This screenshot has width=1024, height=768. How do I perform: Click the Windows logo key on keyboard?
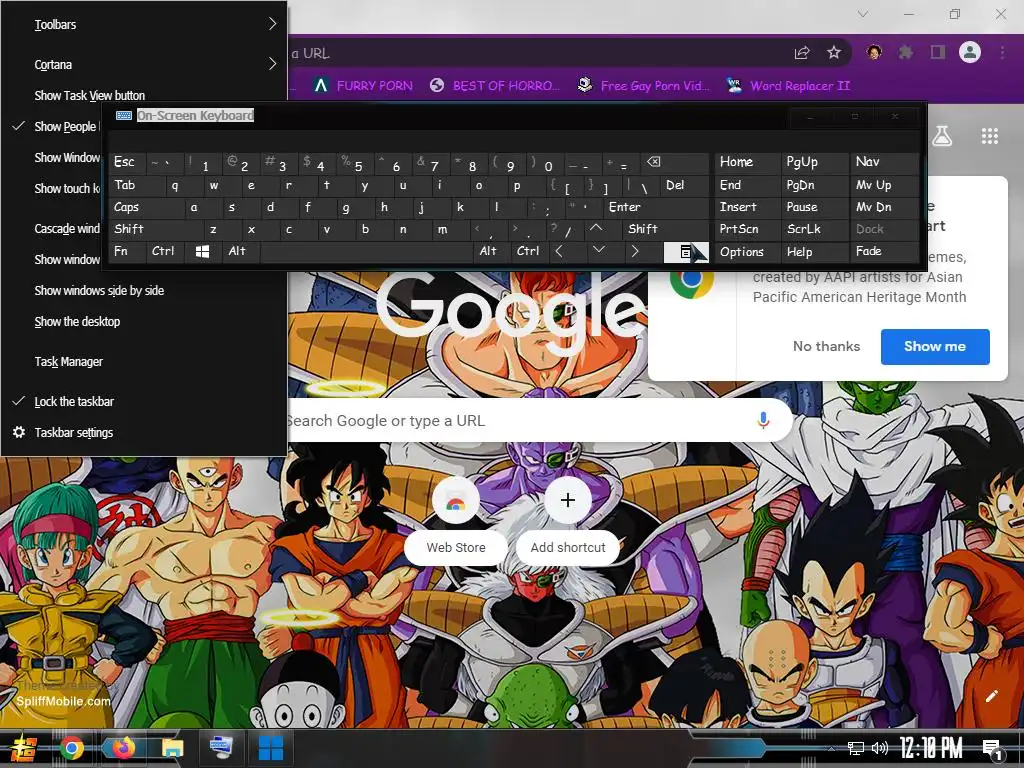coord(202,251)
